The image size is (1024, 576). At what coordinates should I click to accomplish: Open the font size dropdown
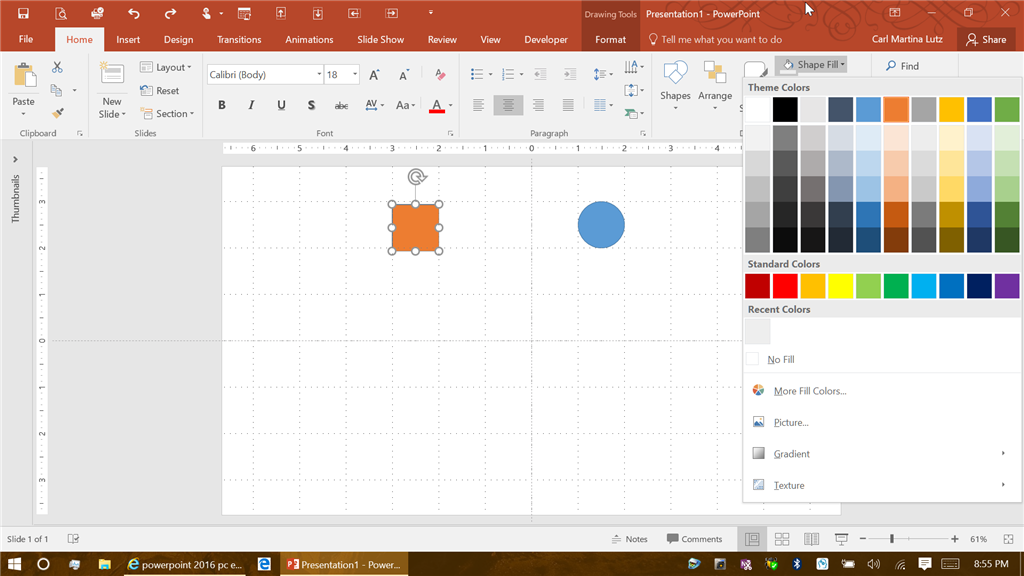355,74
